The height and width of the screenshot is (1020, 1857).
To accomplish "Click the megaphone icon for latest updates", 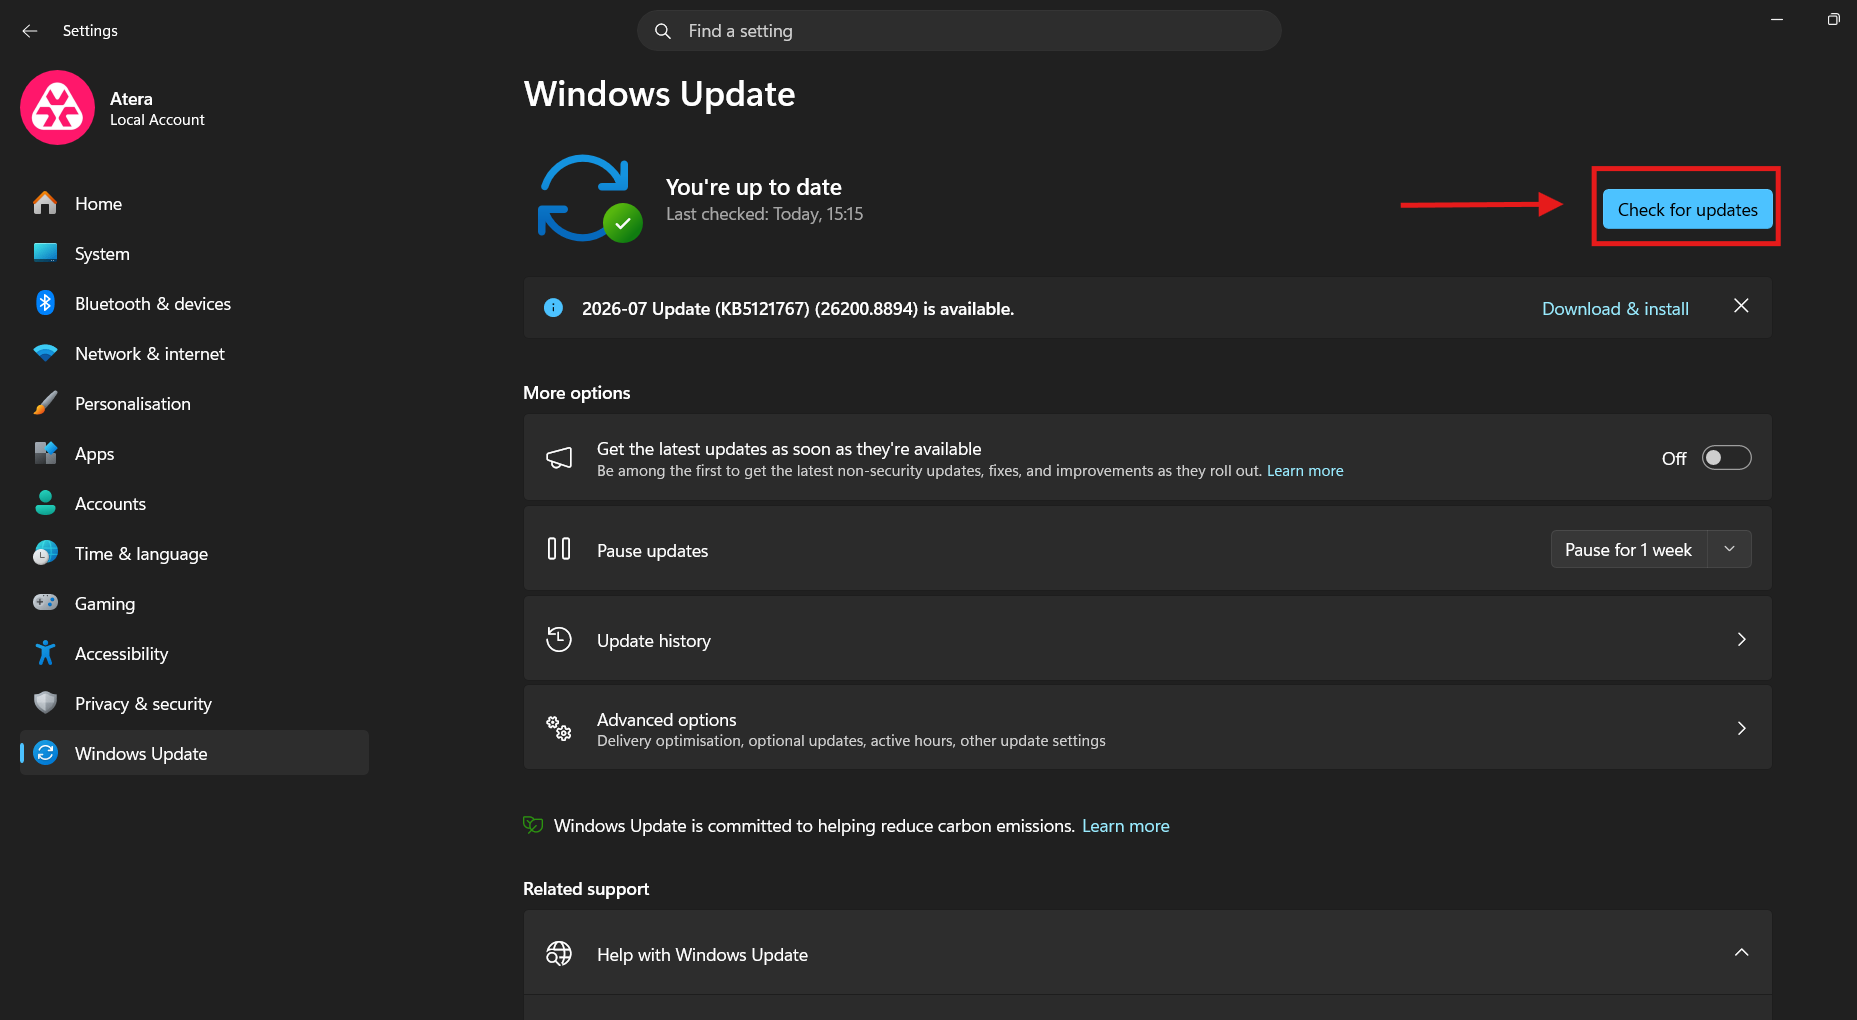I will [x=559, y=458].
